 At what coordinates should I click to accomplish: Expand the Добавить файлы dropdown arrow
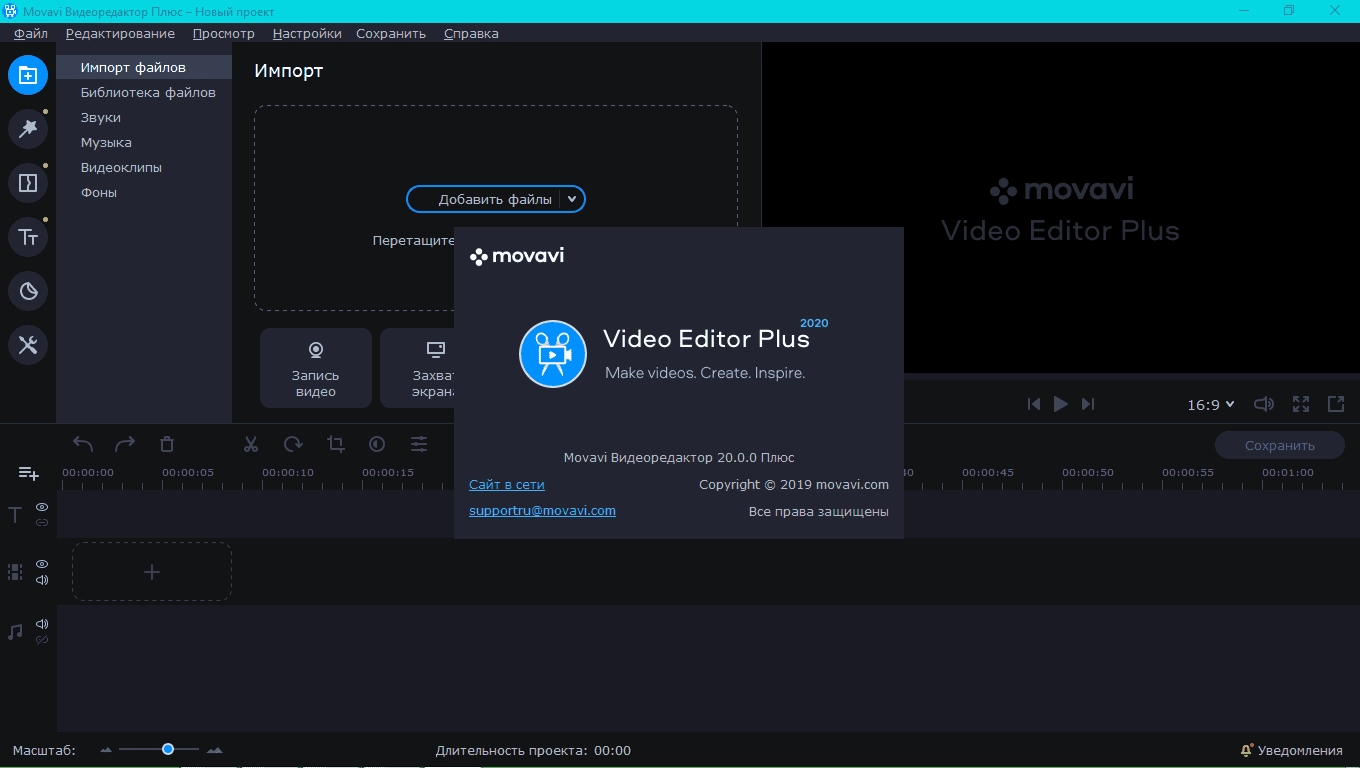coord(572,199)
